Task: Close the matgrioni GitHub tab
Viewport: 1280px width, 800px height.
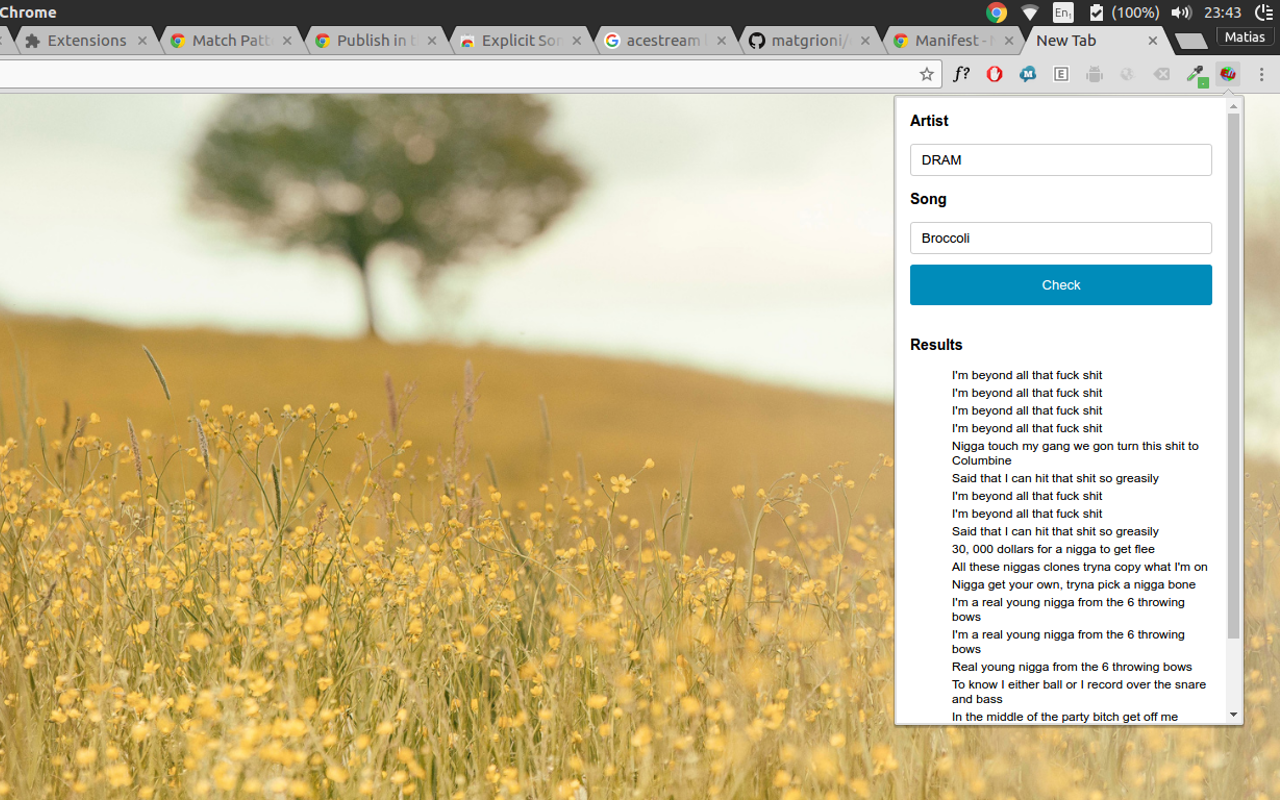Action: click(865, 41)
